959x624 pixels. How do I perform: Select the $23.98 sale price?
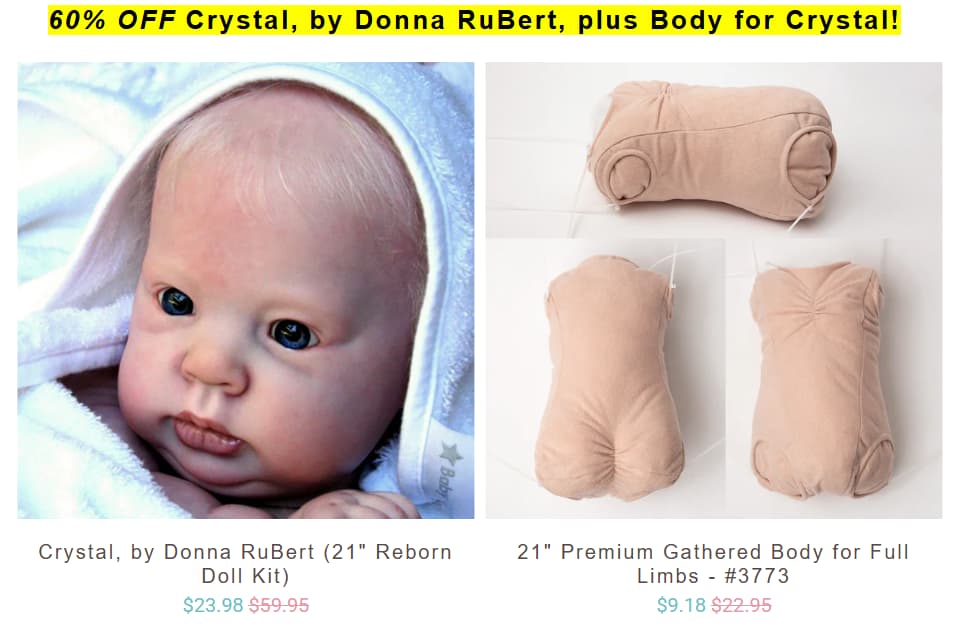213,605
